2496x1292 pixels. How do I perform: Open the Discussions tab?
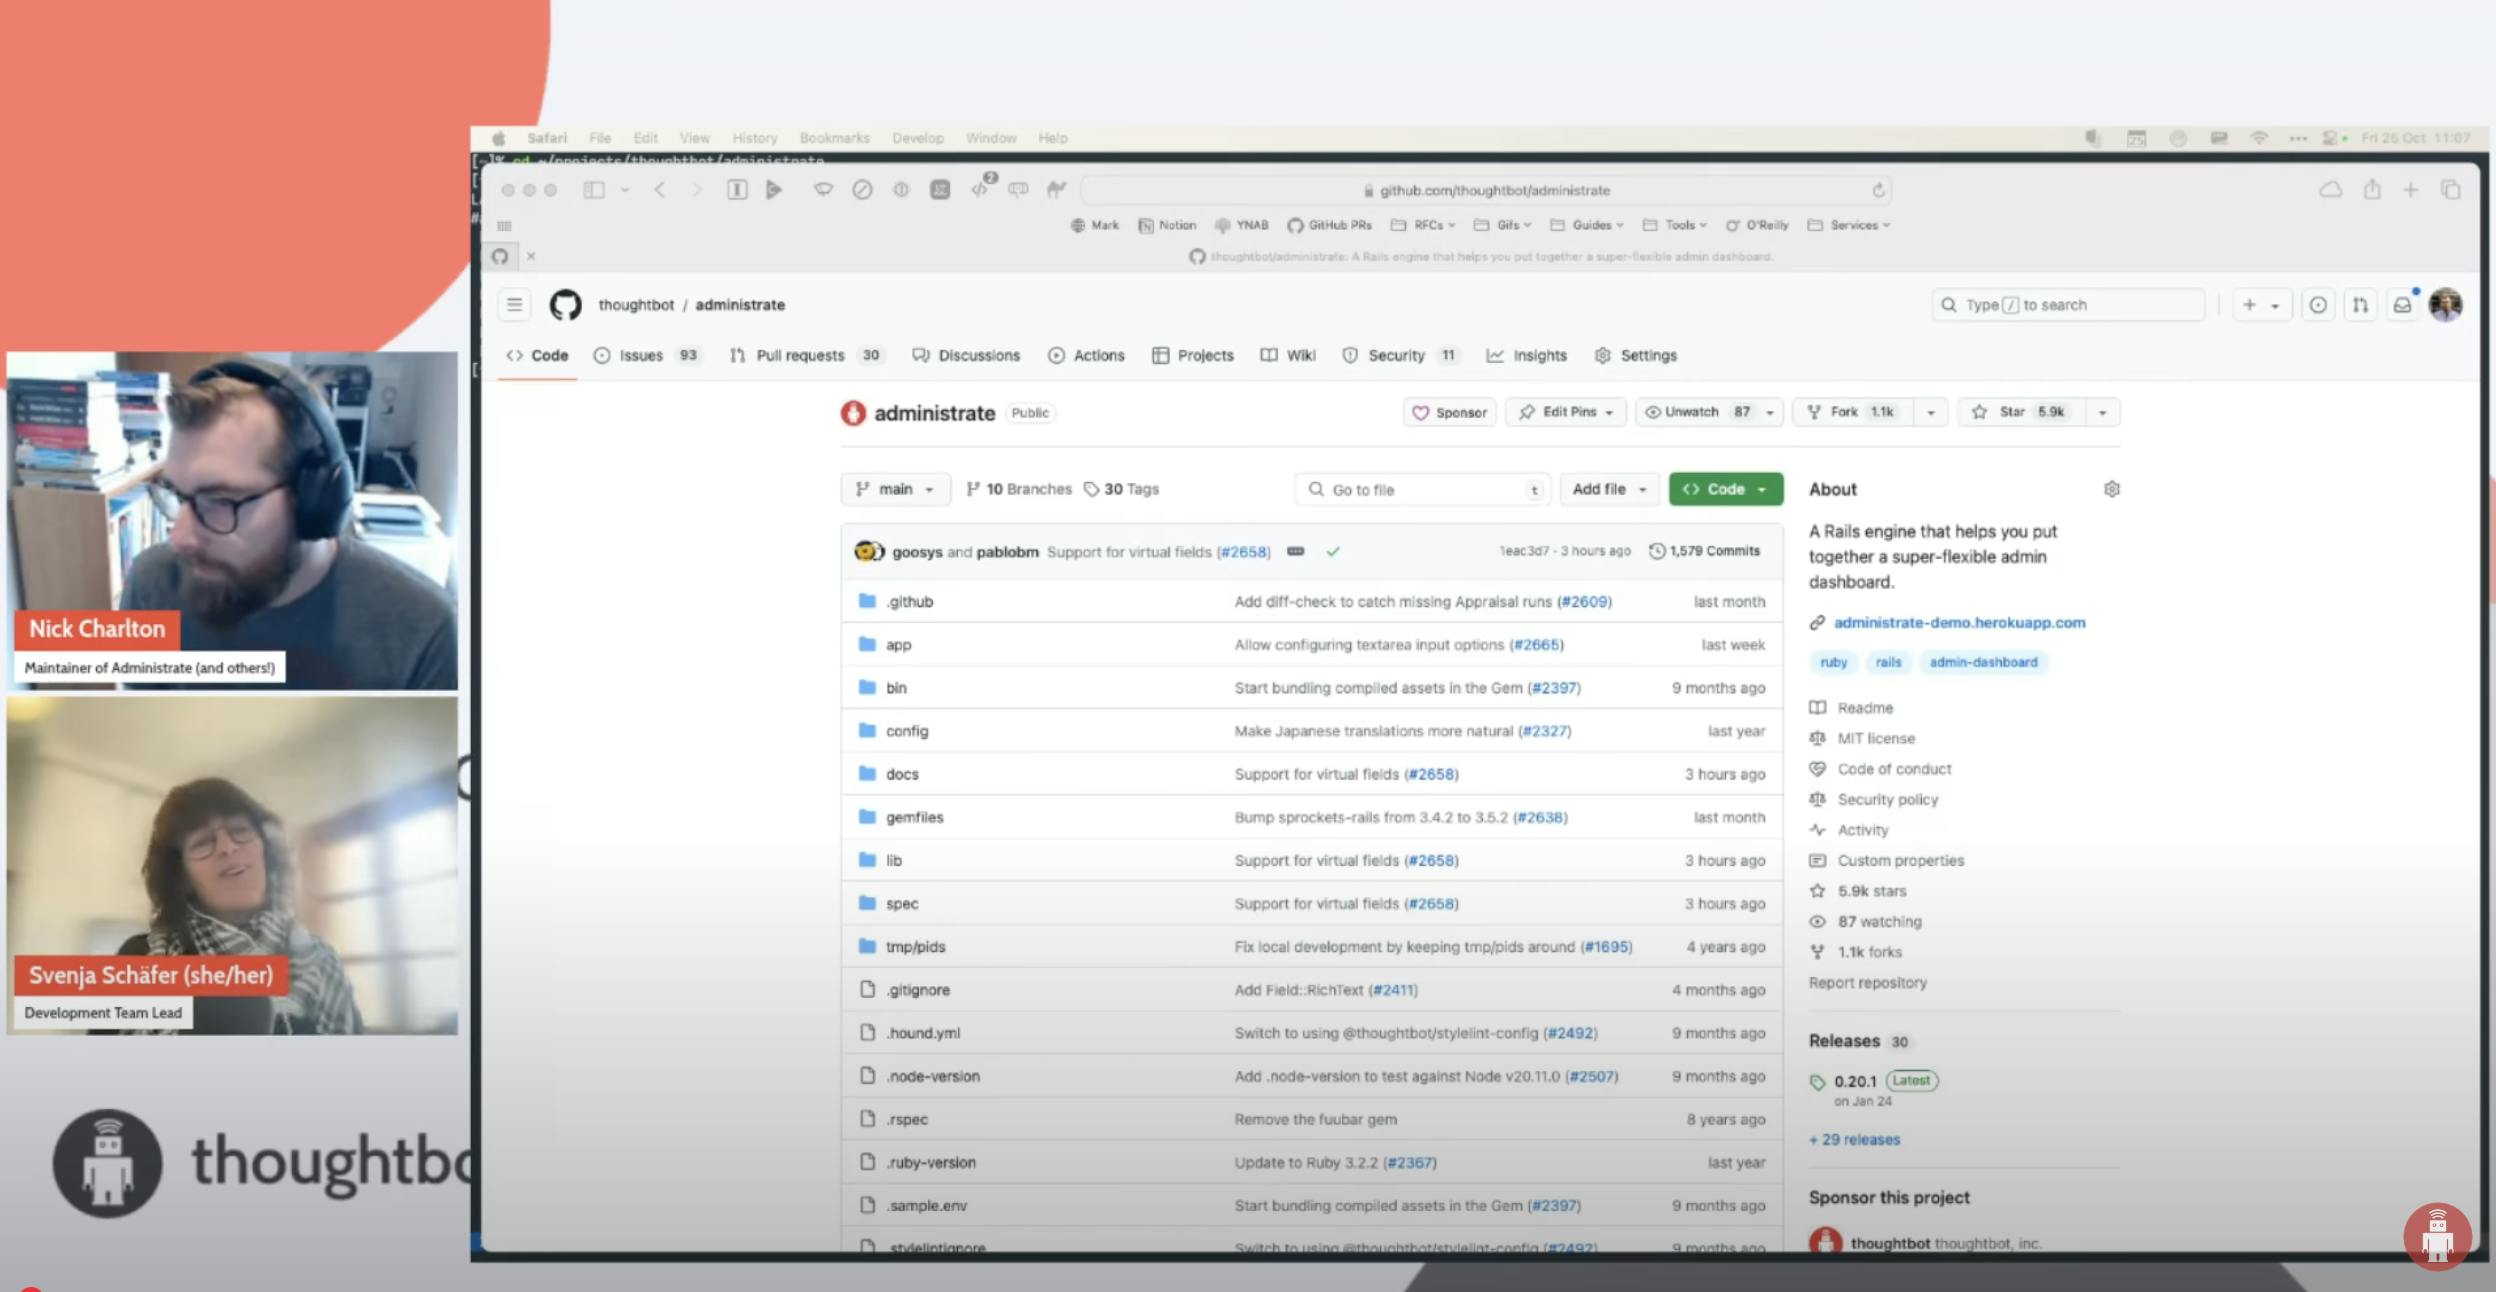pos(966,355)
